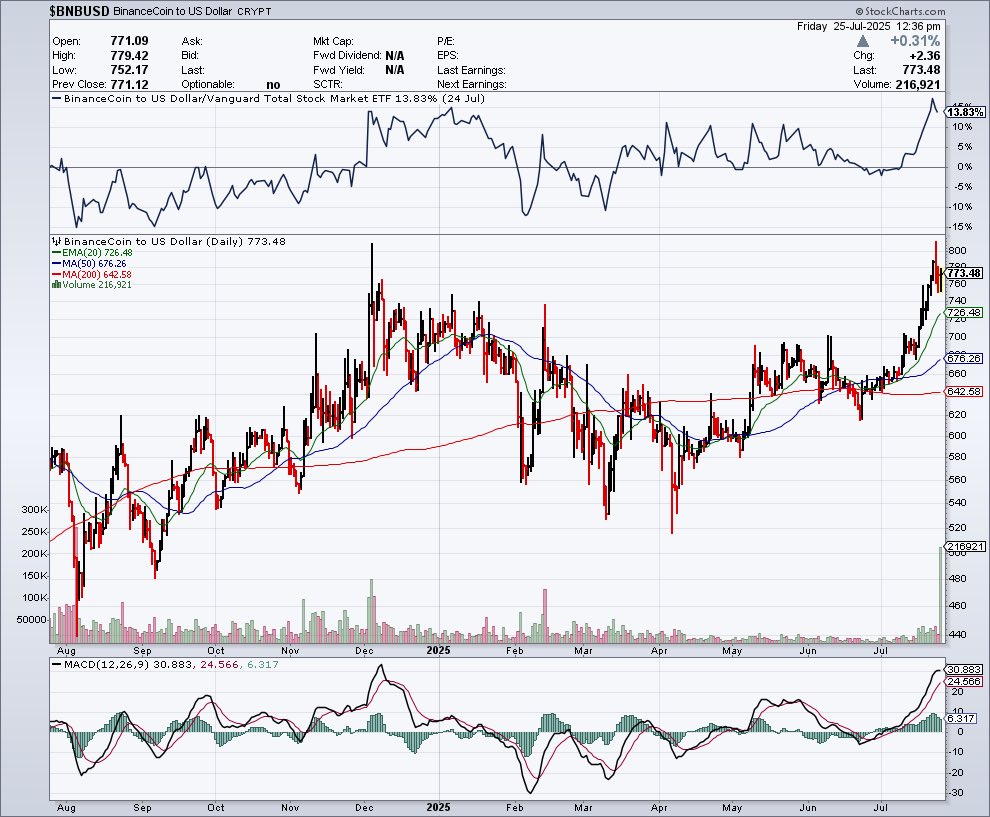Click the BinanceCoin to US Dollar (Daily) chart title
Image resolution: width=990 pixels, height=817 pixels.
click(x=175, y=241)
